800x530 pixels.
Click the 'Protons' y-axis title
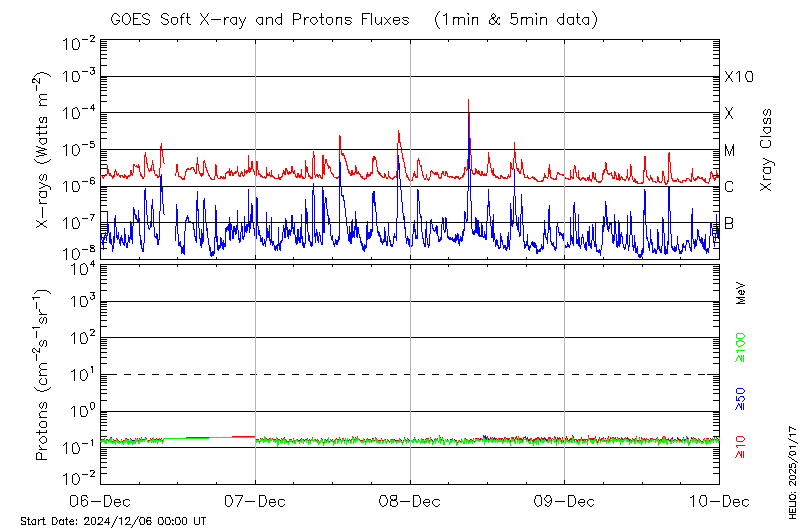[42, 375]
